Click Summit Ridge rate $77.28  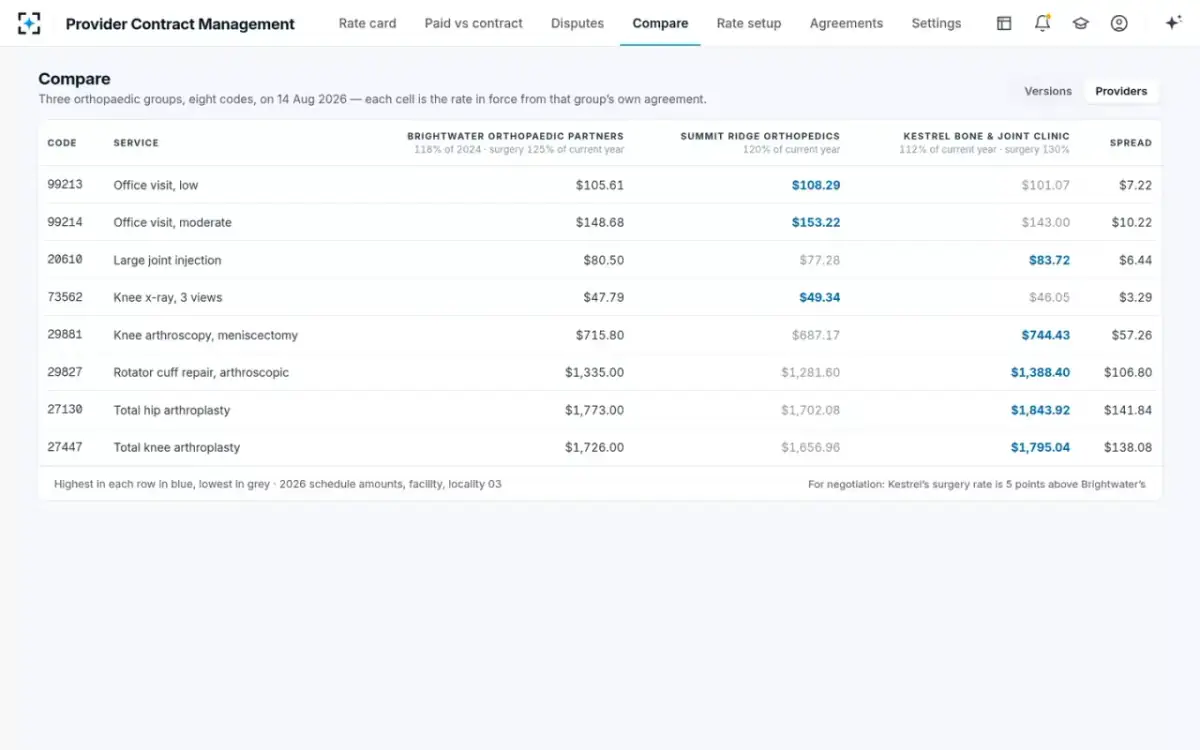(x=820, y=260)
